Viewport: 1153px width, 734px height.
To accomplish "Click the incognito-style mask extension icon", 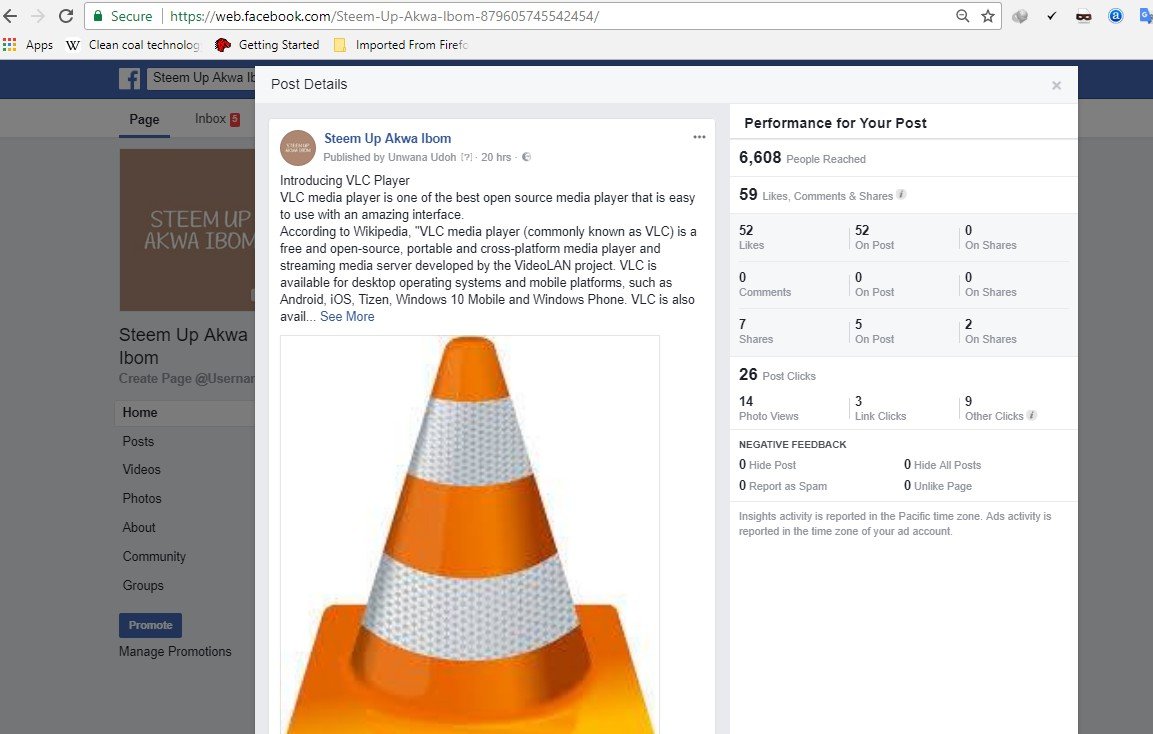I will pos(1083,16).
